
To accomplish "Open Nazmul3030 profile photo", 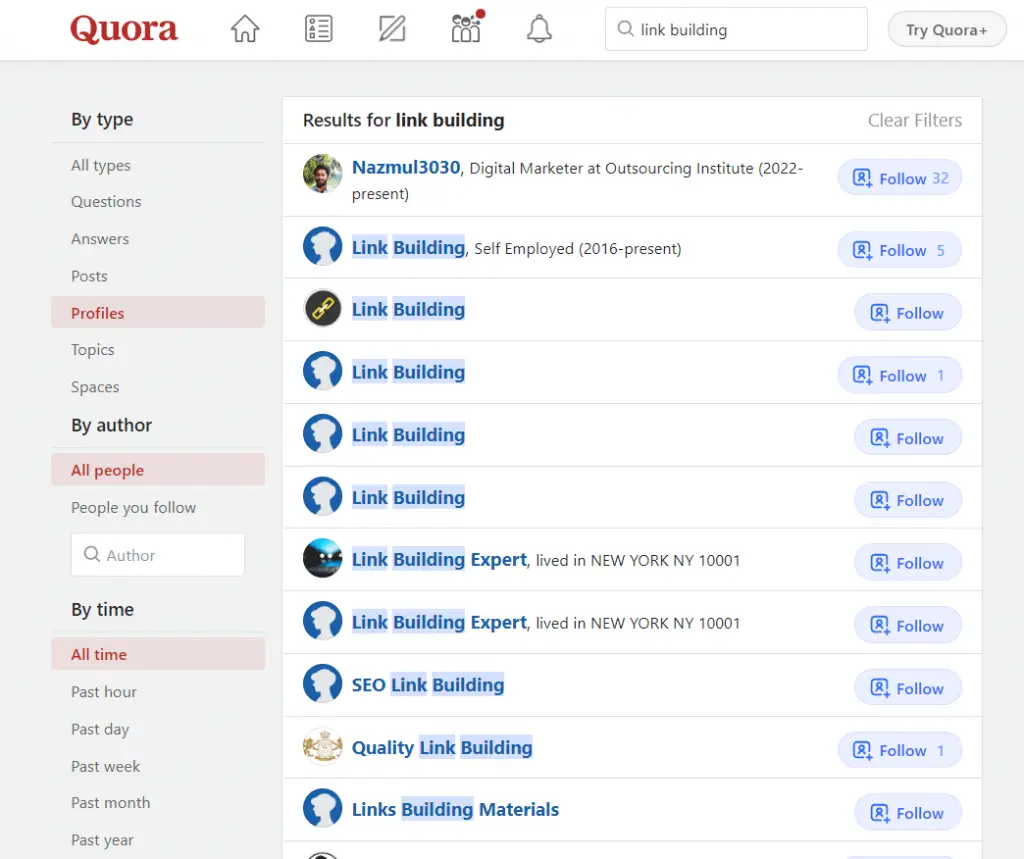I will coord(323,174).
